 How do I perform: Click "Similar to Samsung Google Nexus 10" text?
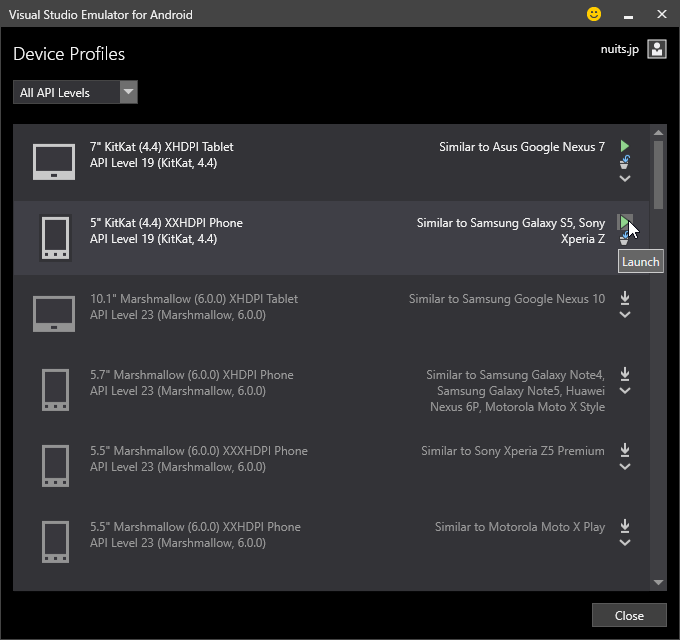(x=507, y=299)
